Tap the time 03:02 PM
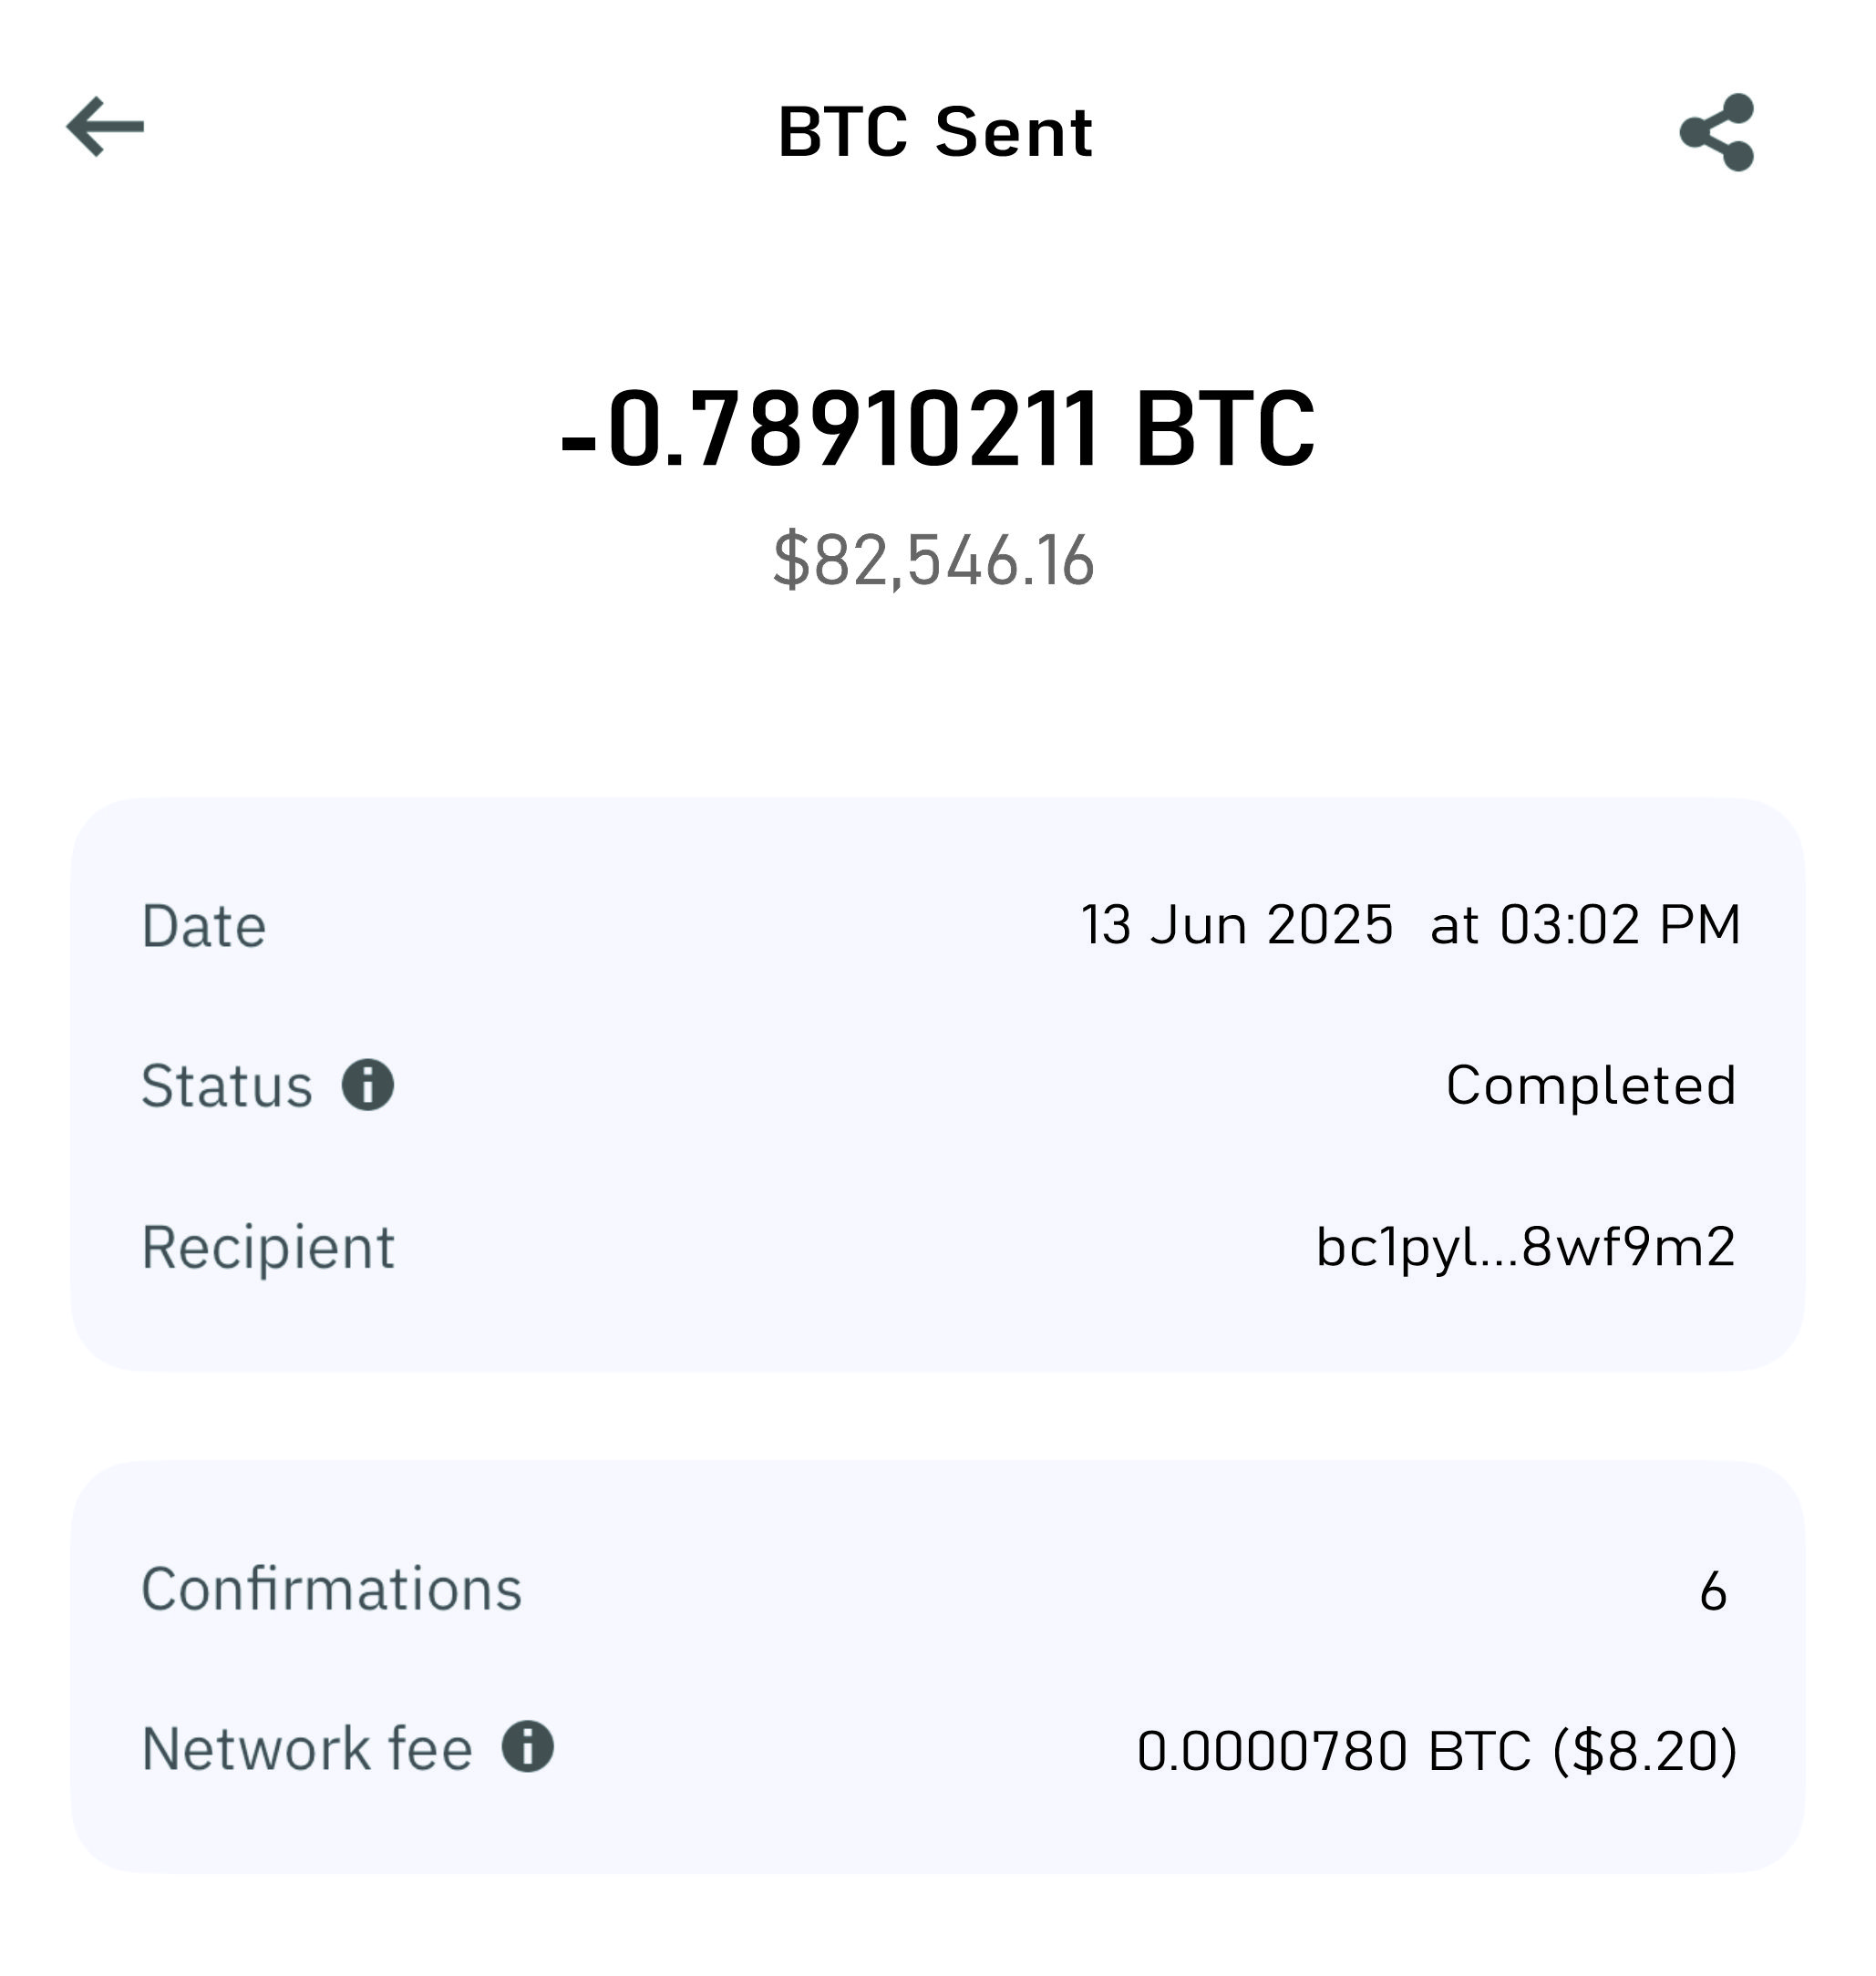Viewport: 1876px width, 1976px height. (x=1620, y=925)
